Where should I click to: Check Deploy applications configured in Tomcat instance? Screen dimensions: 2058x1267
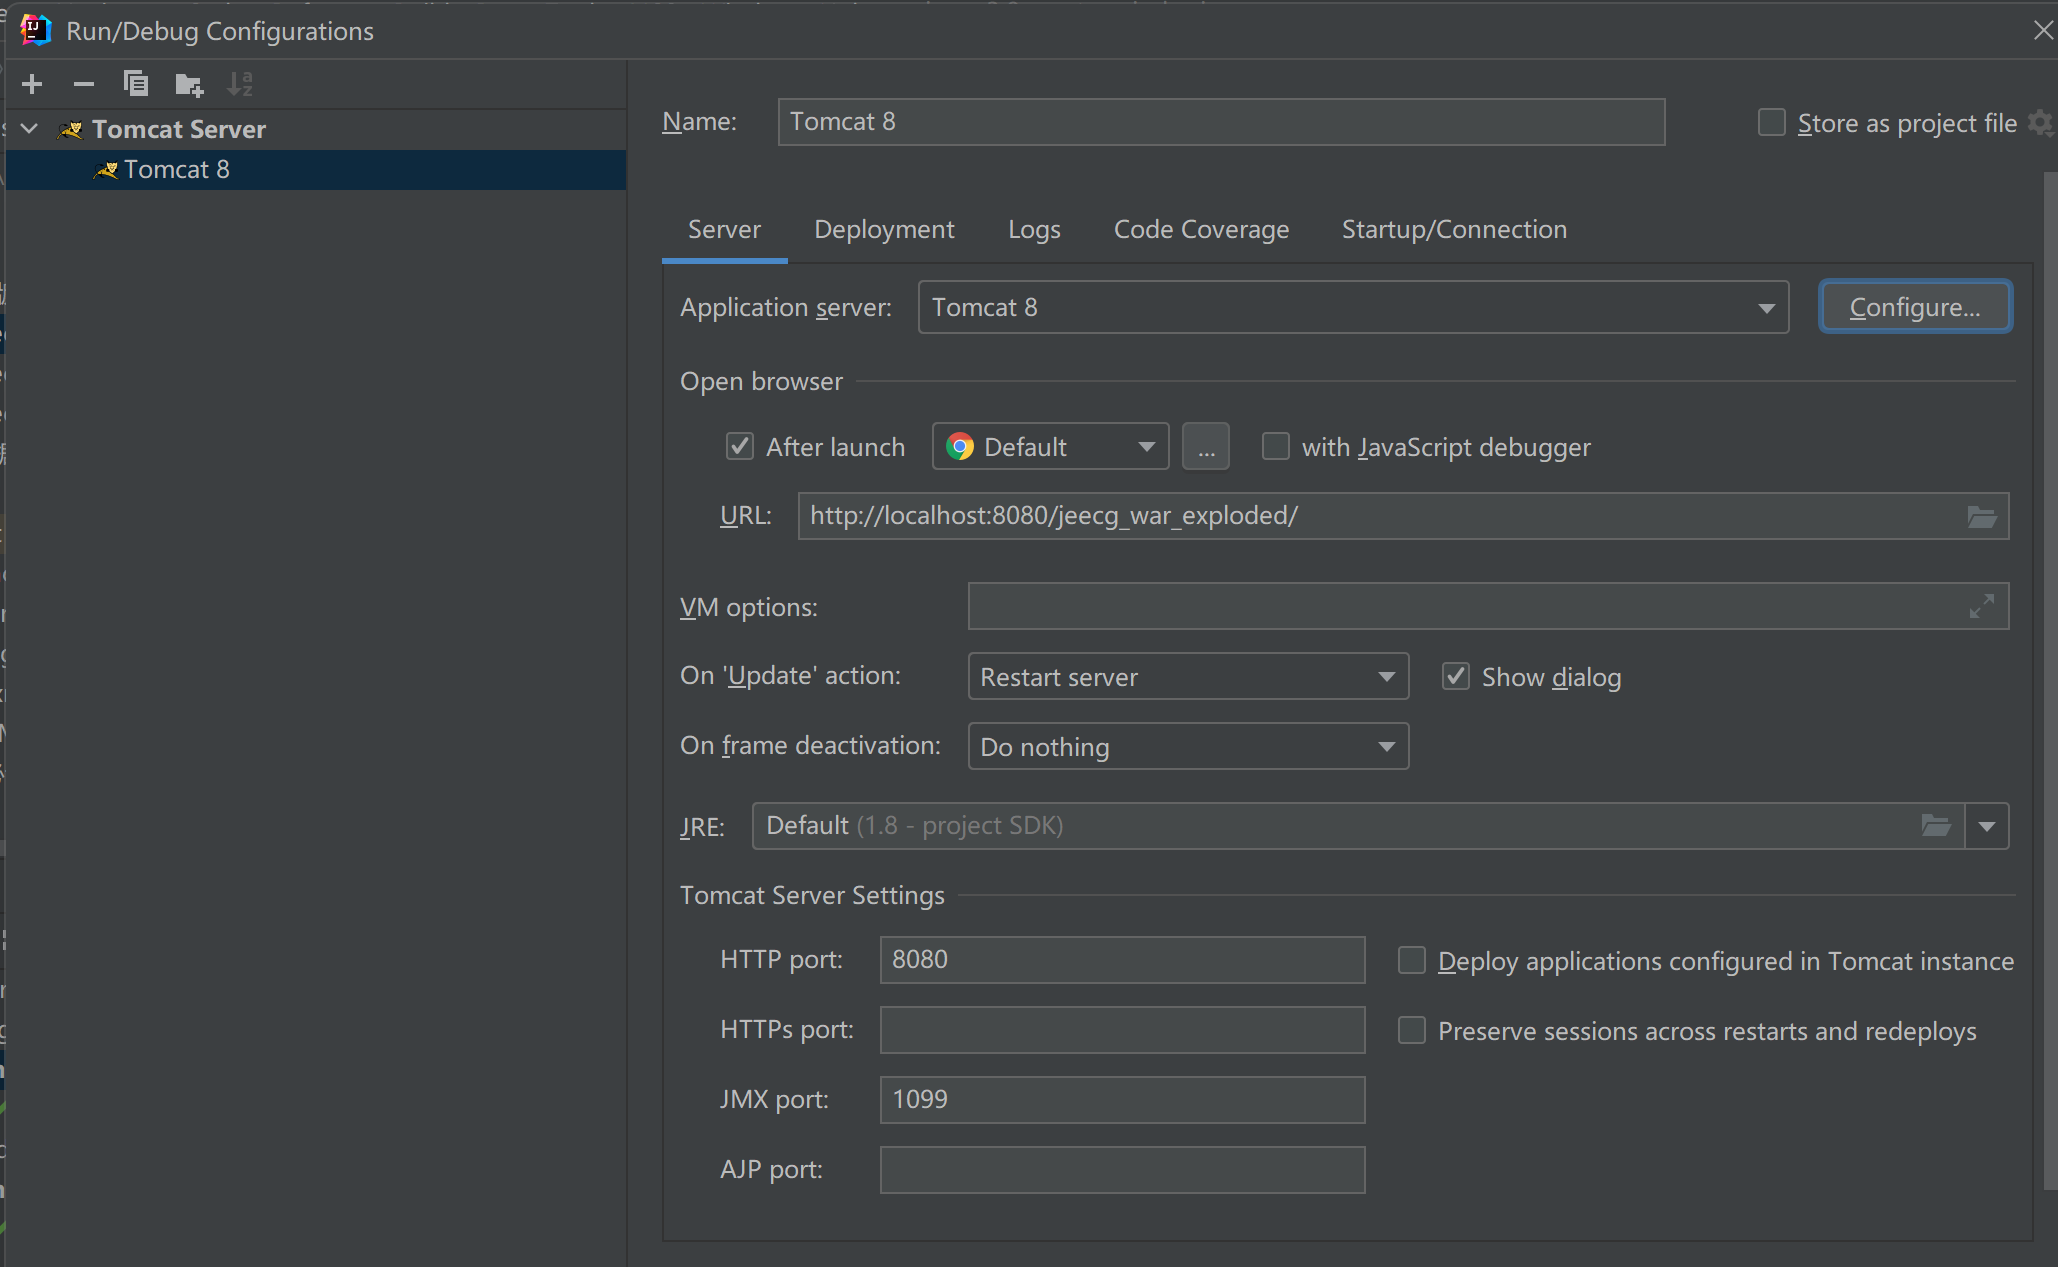(x=1412, y=960)
